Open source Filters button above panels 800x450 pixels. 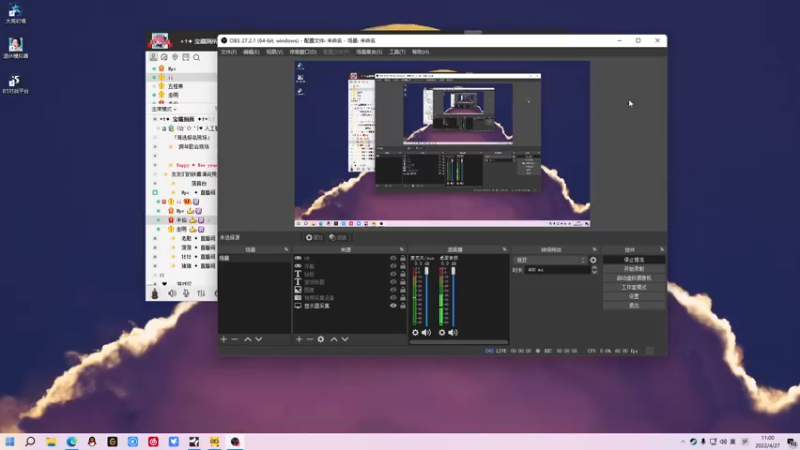[338, 237]
